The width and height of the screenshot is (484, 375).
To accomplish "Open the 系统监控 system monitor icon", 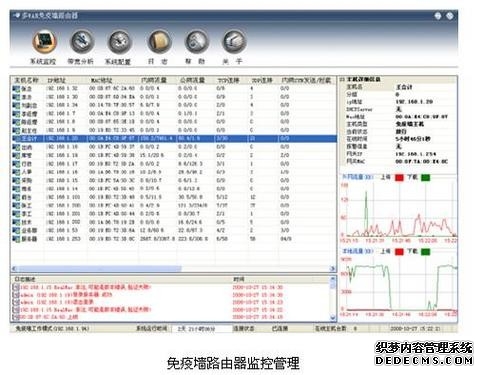I will coord(44,41).
